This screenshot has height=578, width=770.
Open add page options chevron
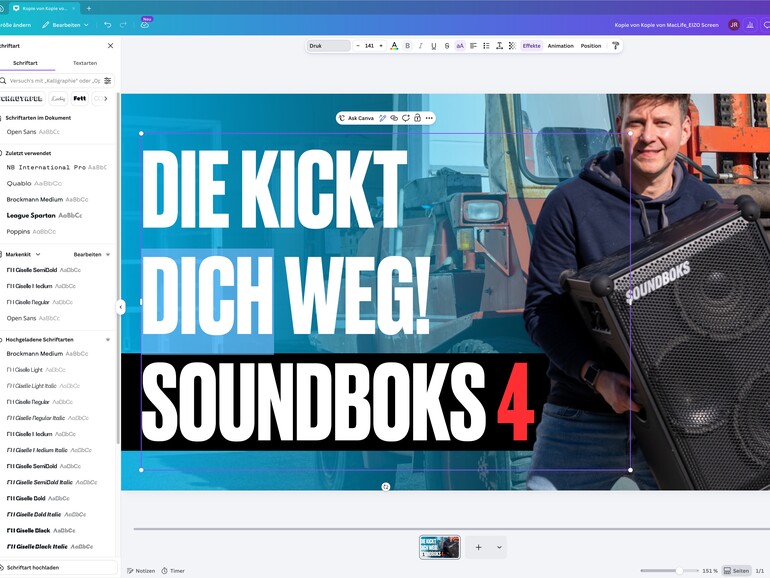coord(499,547)
